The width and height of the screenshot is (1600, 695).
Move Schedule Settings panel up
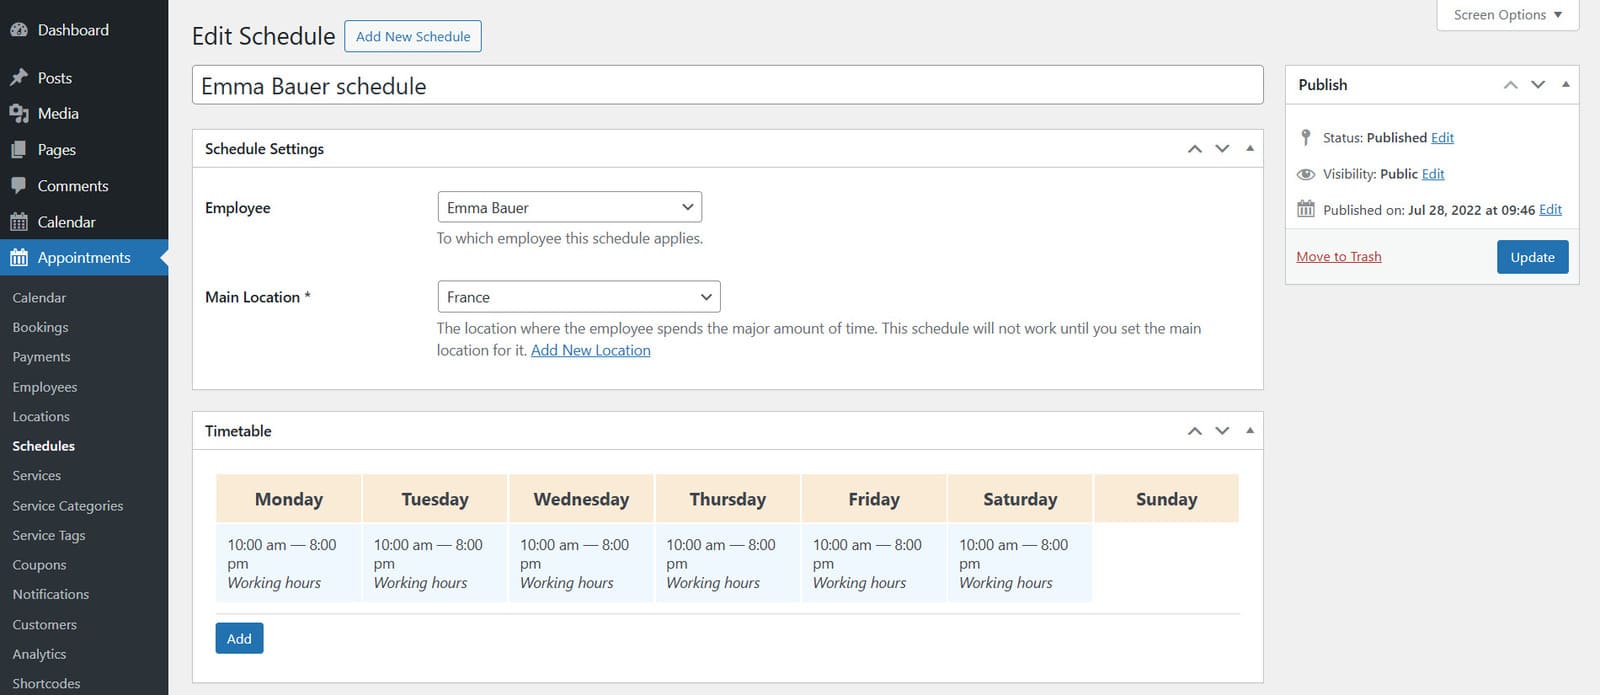click(1195, 149)
